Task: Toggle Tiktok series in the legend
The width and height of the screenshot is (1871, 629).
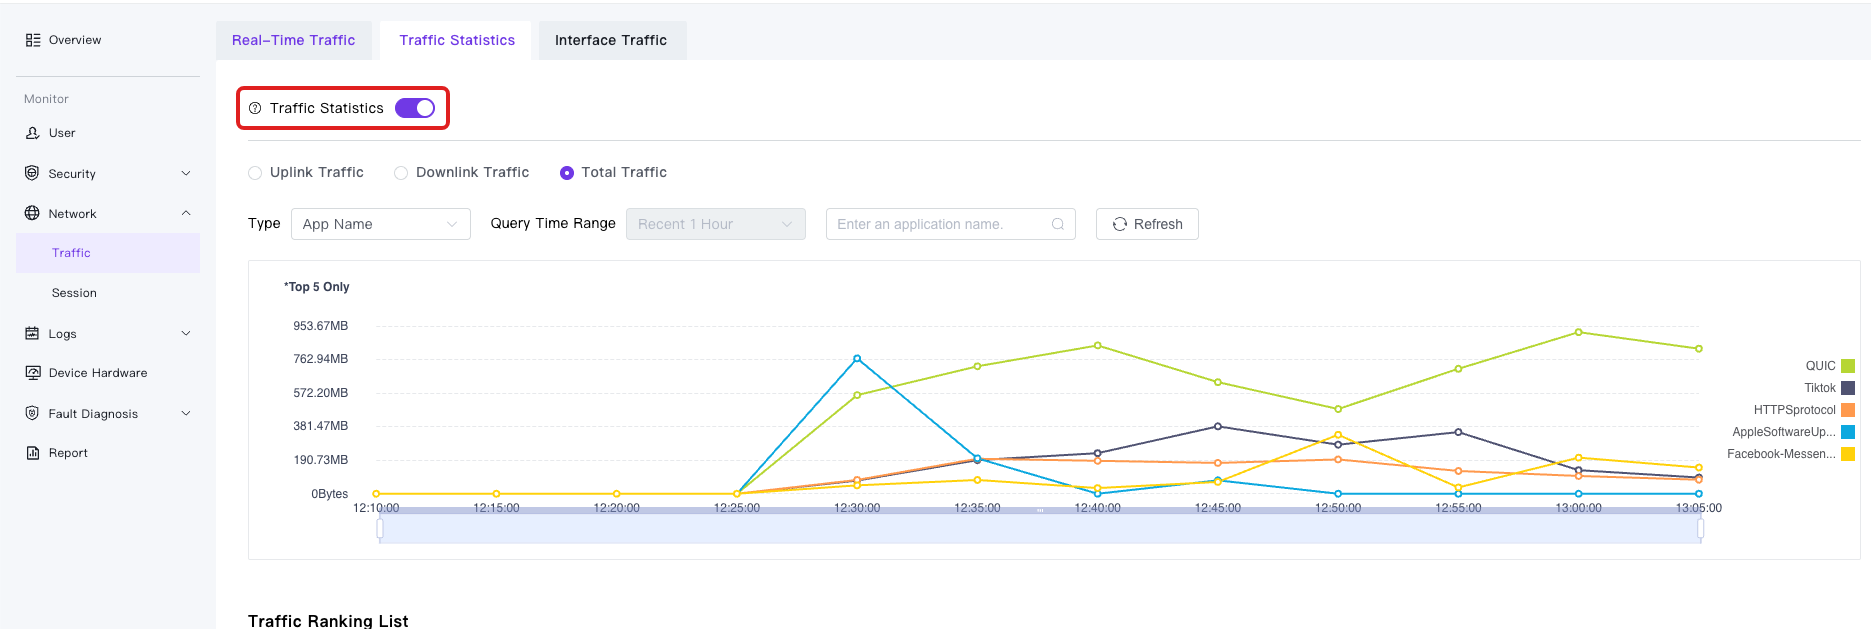Action: 1829,388
